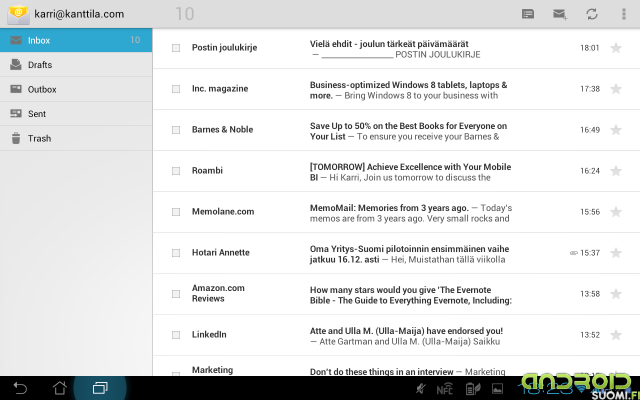Viewport: 640px width, 400px height.
Task: Open the MemoMail Memories email
Action: (x=396, y=212)
